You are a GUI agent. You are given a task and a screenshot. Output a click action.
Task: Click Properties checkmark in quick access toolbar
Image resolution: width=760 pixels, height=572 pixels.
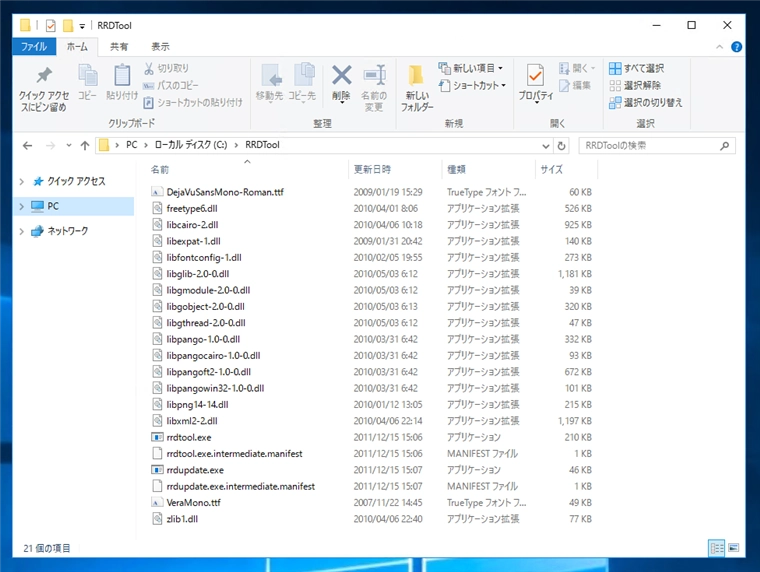pos(50,25)
